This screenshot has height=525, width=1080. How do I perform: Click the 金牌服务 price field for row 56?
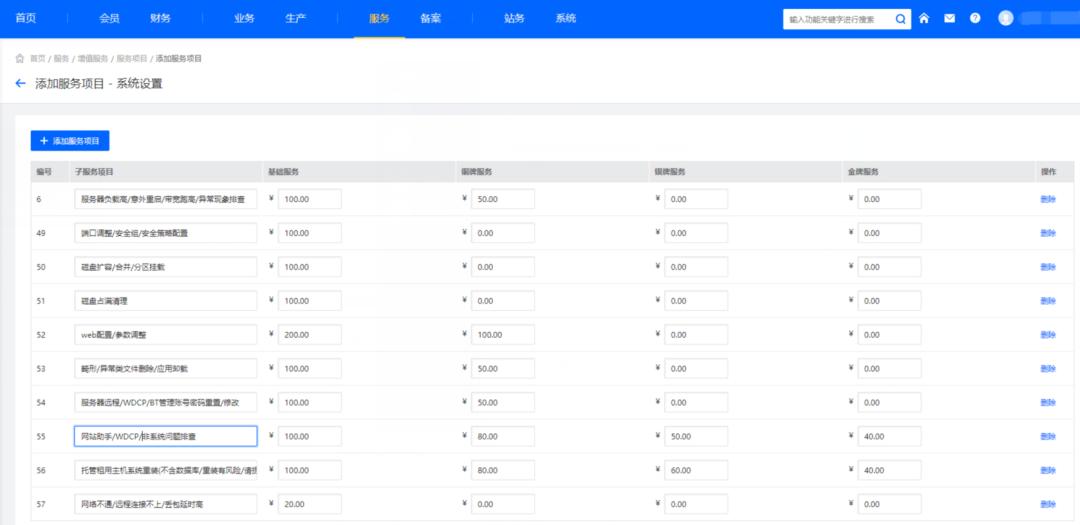coord(889,471)
